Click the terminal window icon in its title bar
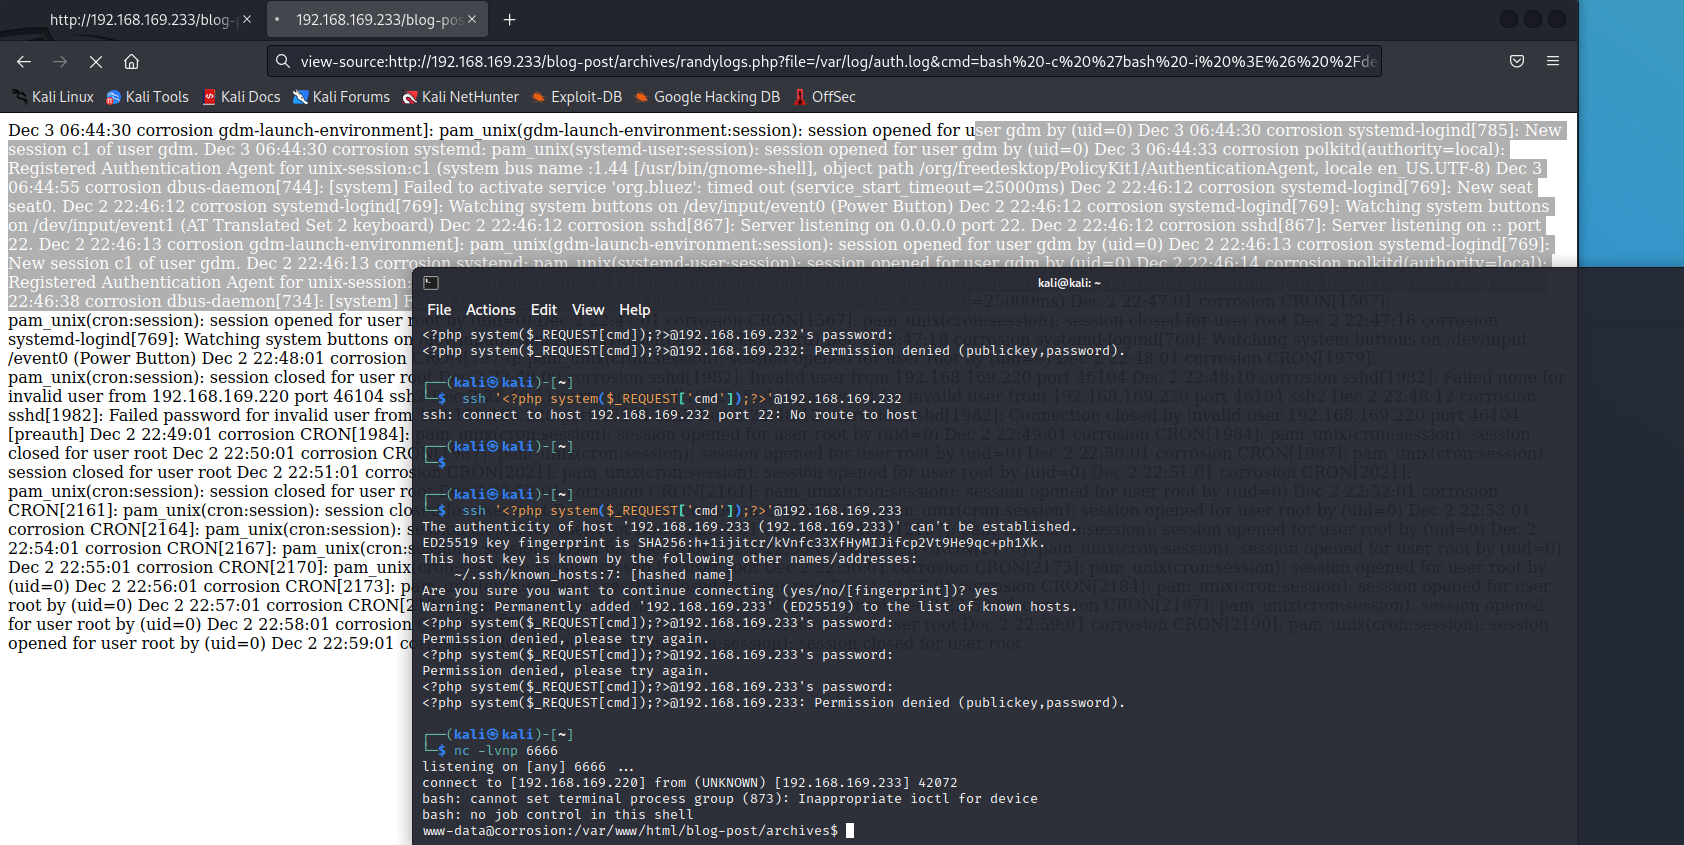 click(431, 283)
